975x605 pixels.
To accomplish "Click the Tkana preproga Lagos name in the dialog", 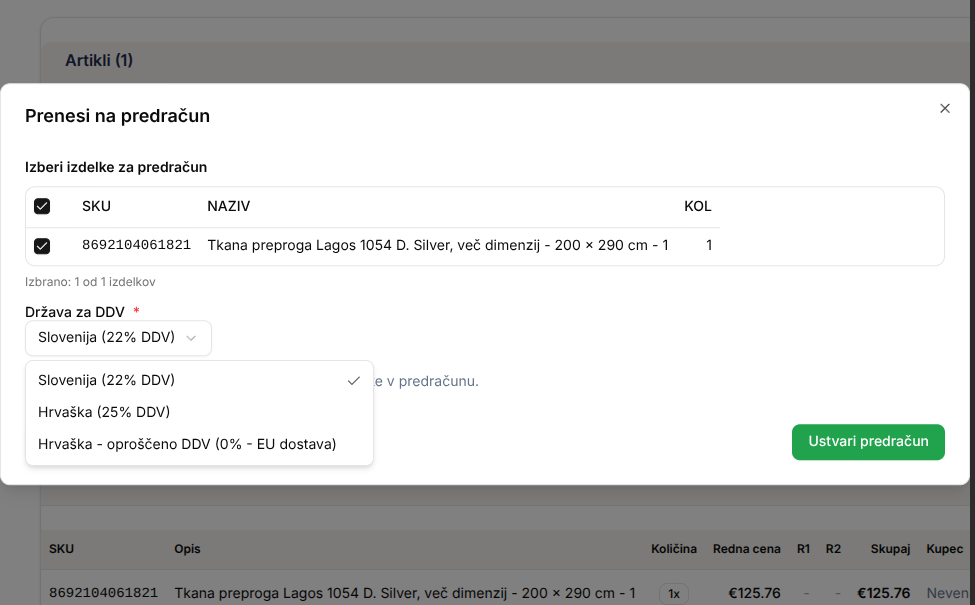I will tap(437, 245).
